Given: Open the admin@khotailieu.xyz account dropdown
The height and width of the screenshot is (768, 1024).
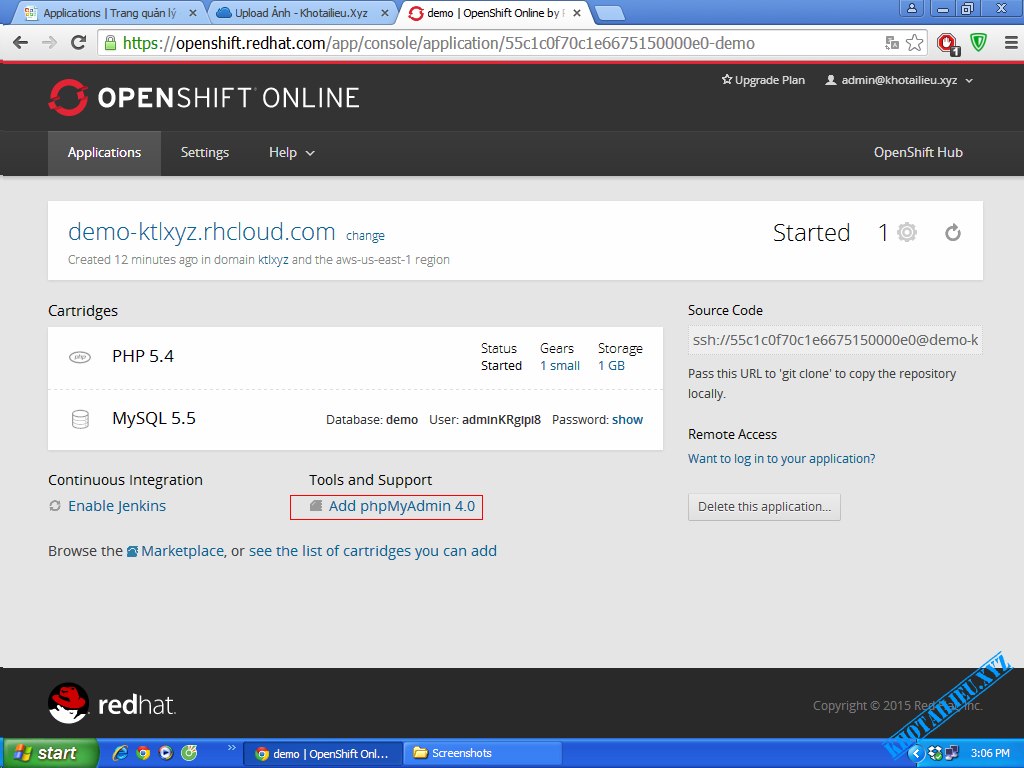Looking at the screenshot, I should [x=898, y=80].
